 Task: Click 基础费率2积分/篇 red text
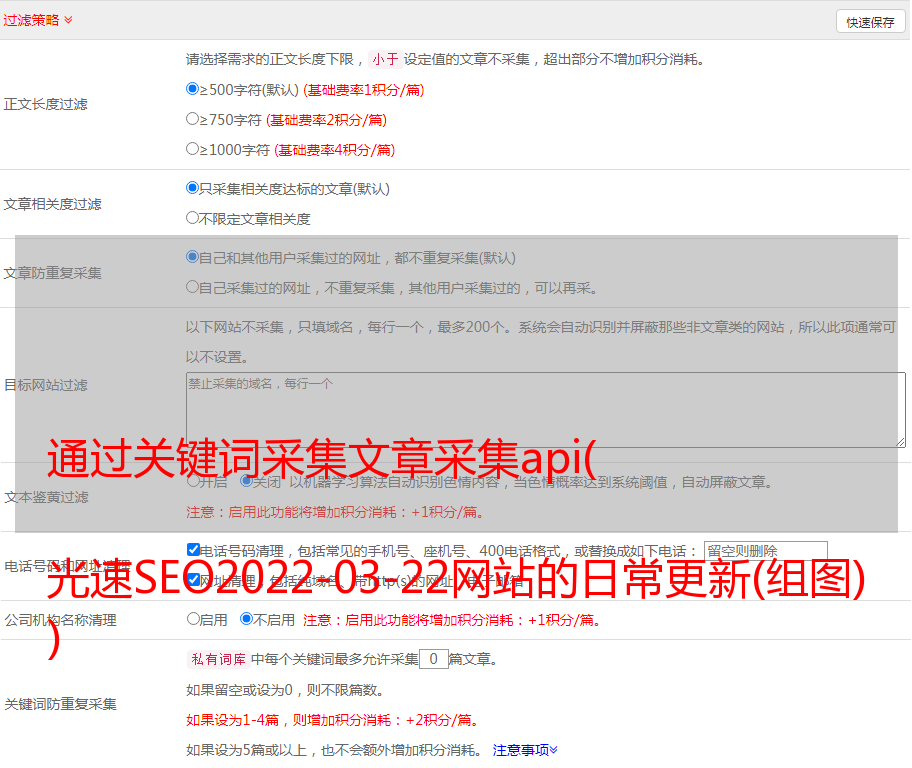click(x=326, y=120)
